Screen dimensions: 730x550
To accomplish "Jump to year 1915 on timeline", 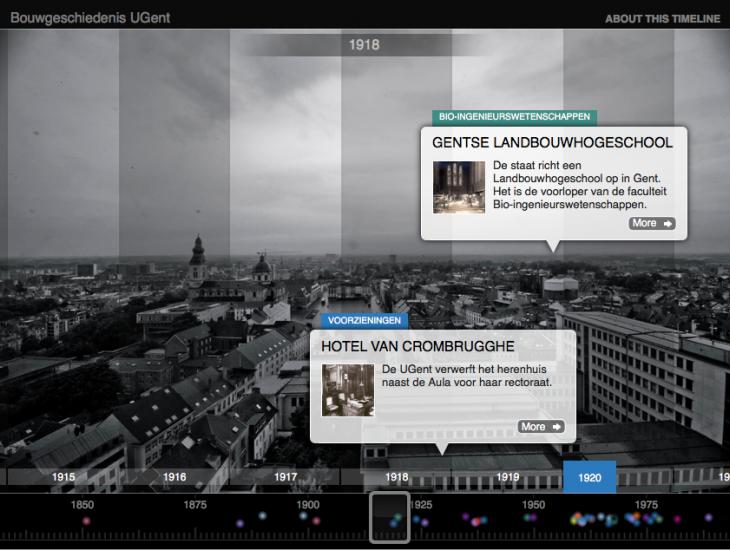I will coord(63,477).
